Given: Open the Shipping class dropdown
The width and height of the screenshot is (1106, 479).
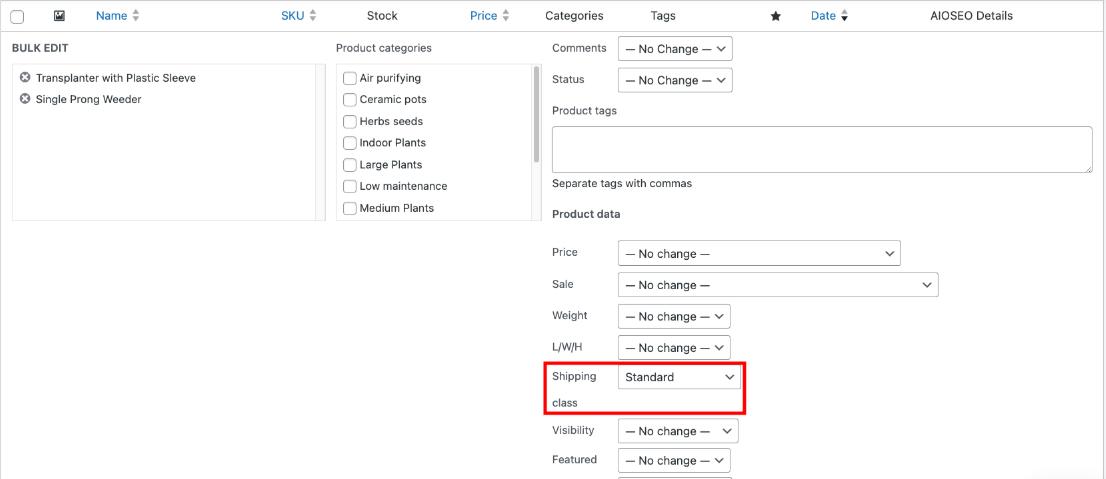Looking at the screenshot, I should click(679, 377).
